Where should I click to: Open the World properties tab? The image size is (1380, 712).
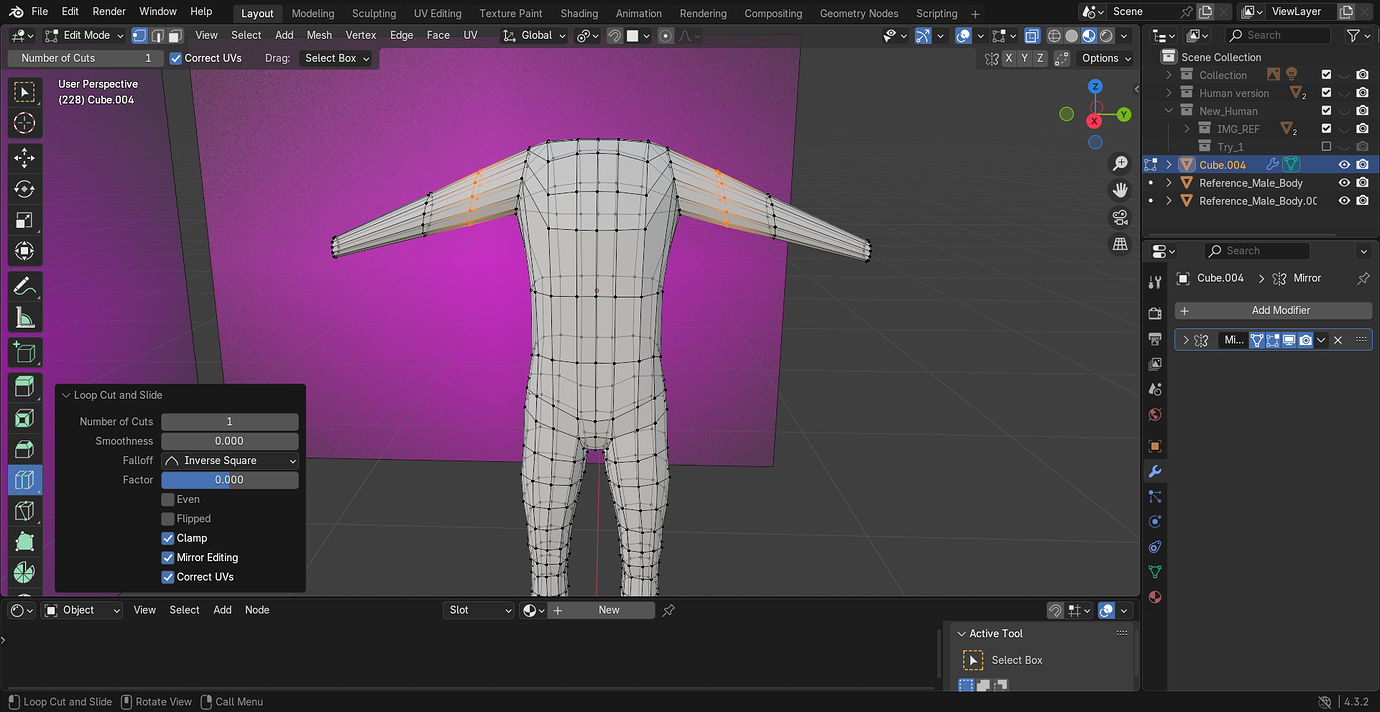point(1155,415)
